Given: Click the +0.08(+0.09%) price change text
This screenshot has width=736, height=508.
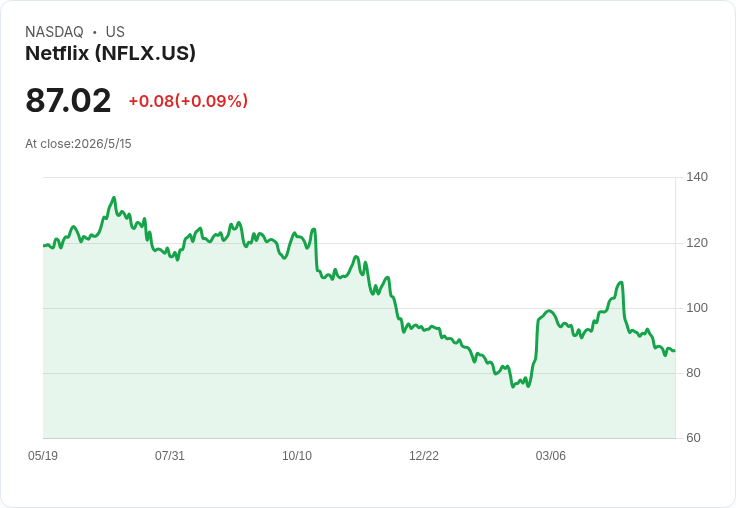Looking at the screenshot, I should pyautogui.click(x=188, y=101).
